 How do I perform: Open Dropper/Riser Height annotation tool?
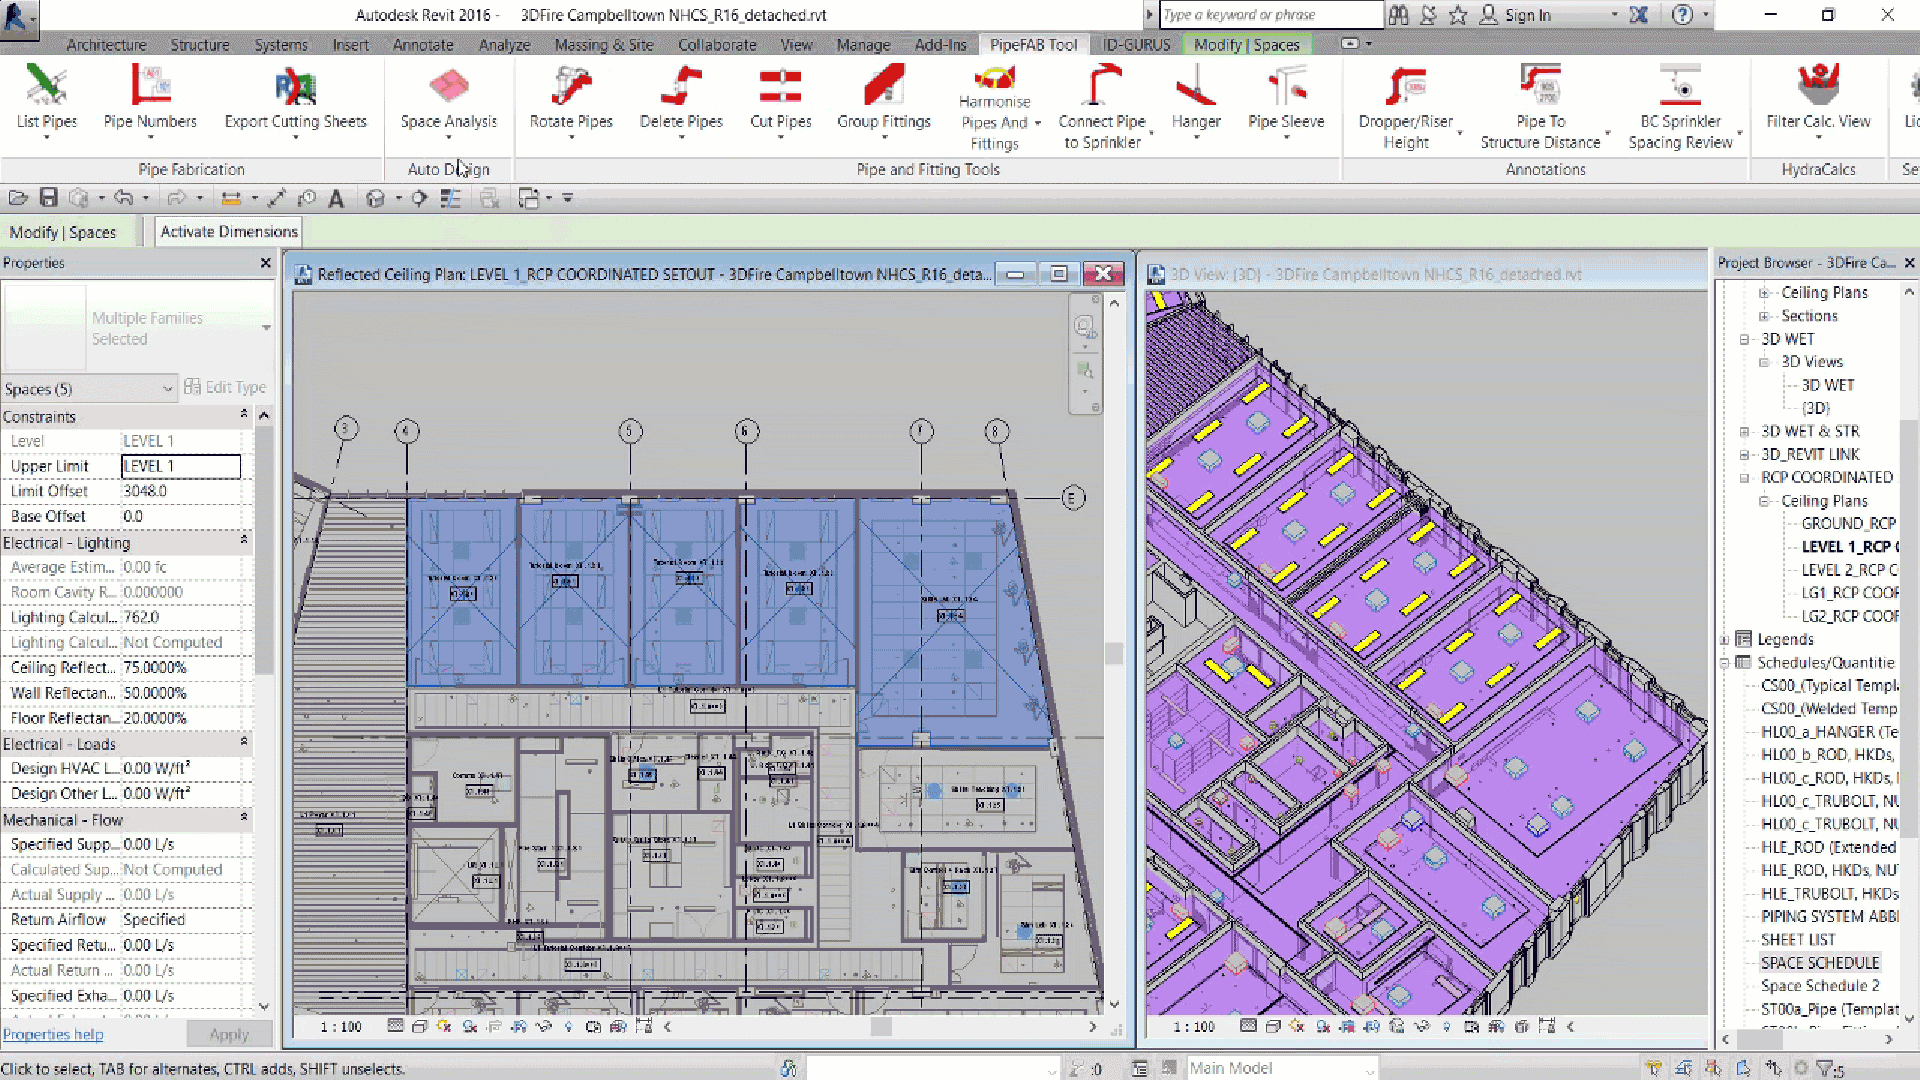coord(1405,106)
